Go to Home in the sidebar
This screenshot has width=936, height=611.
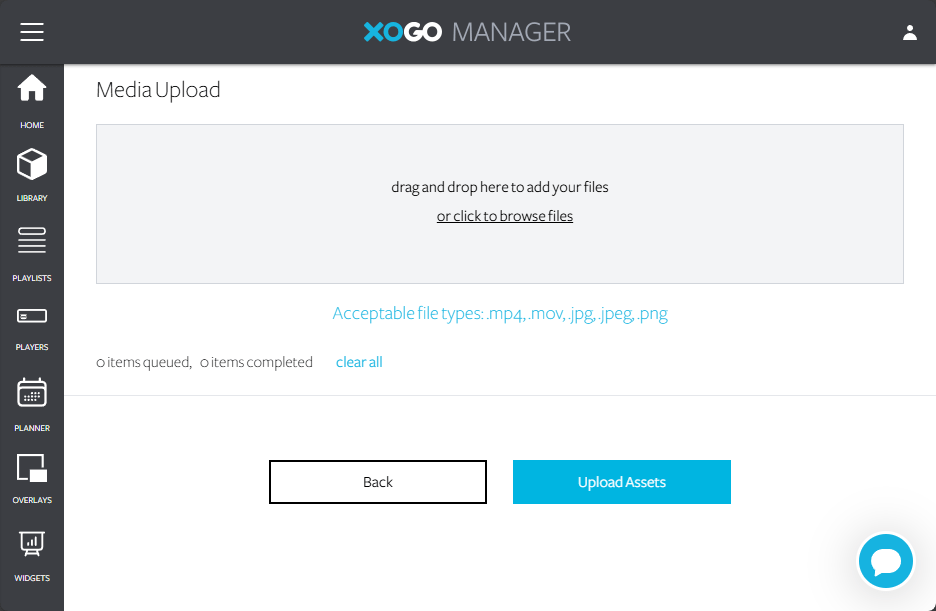point(32,100)
